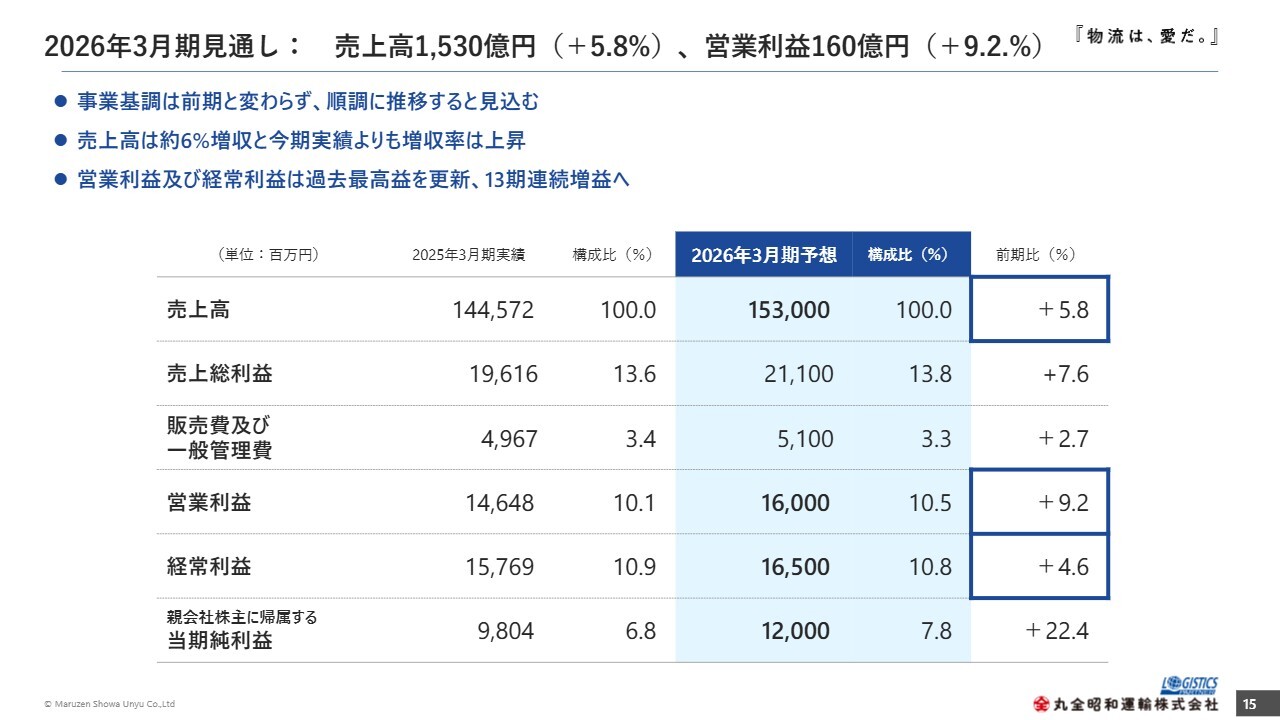Click the value 15,769
The height and width of the screenshot is (720, 1280).
point(500,566)
